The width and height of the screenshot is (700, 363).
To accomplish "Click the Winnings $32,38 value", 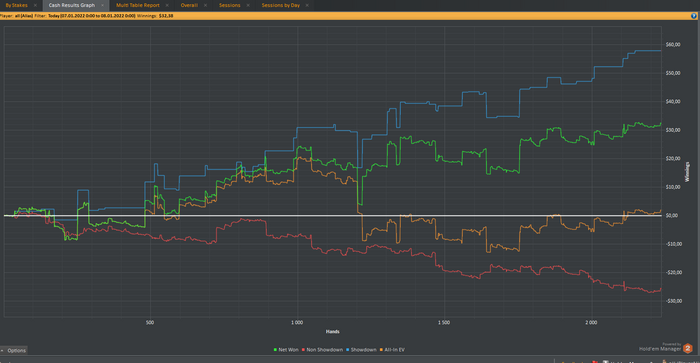I will 155,16.
